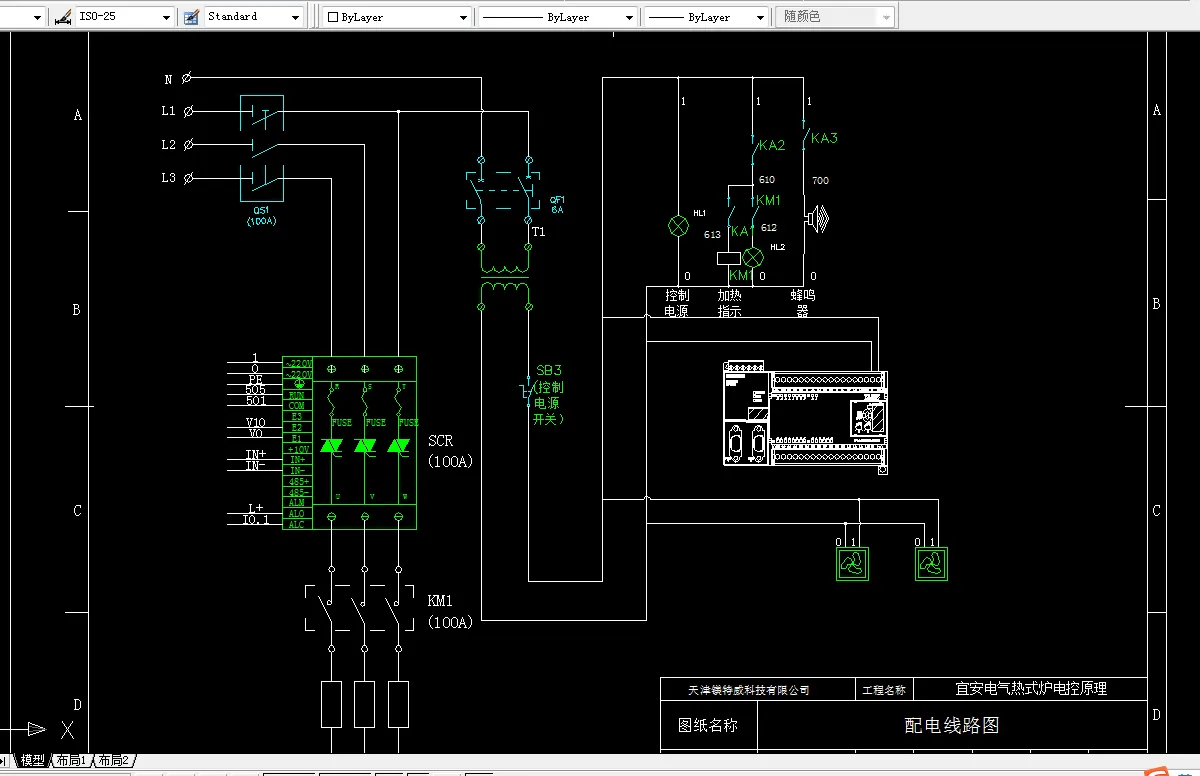Click the SB3 (控制电源开关) label
The image size is (1200, 776).
(548, 394)
